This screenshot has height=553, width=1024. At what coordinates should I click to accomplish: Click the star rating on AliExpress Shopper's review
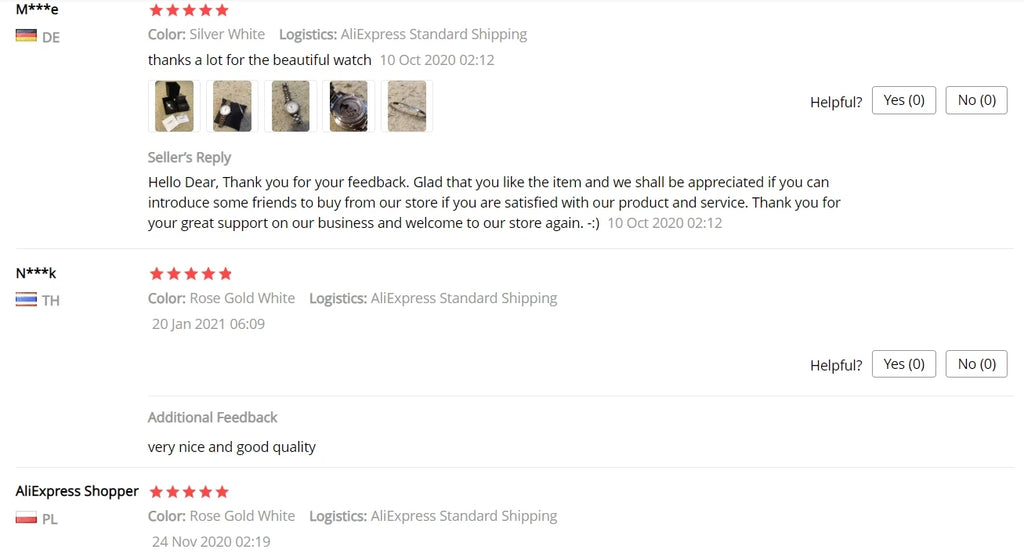click(x=189, y=491)
